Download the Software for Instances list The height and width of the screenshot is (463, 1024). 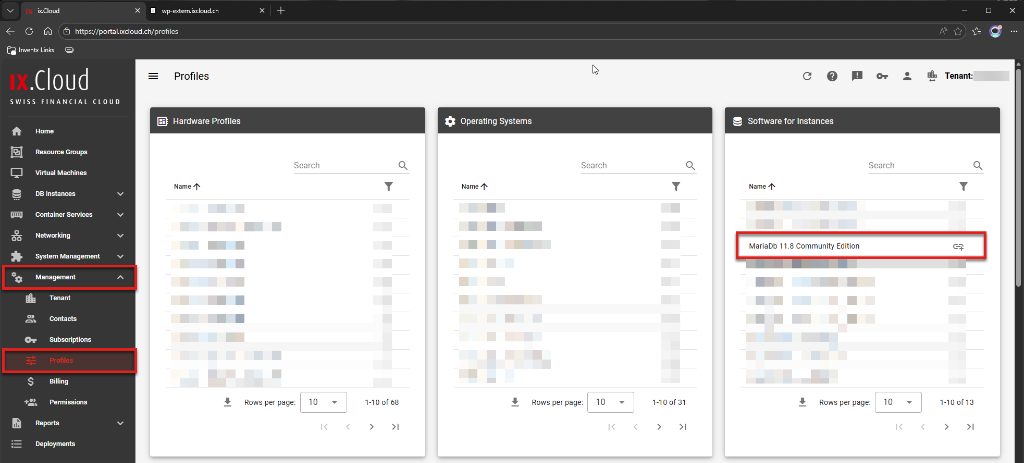click(x=803, y=402)
